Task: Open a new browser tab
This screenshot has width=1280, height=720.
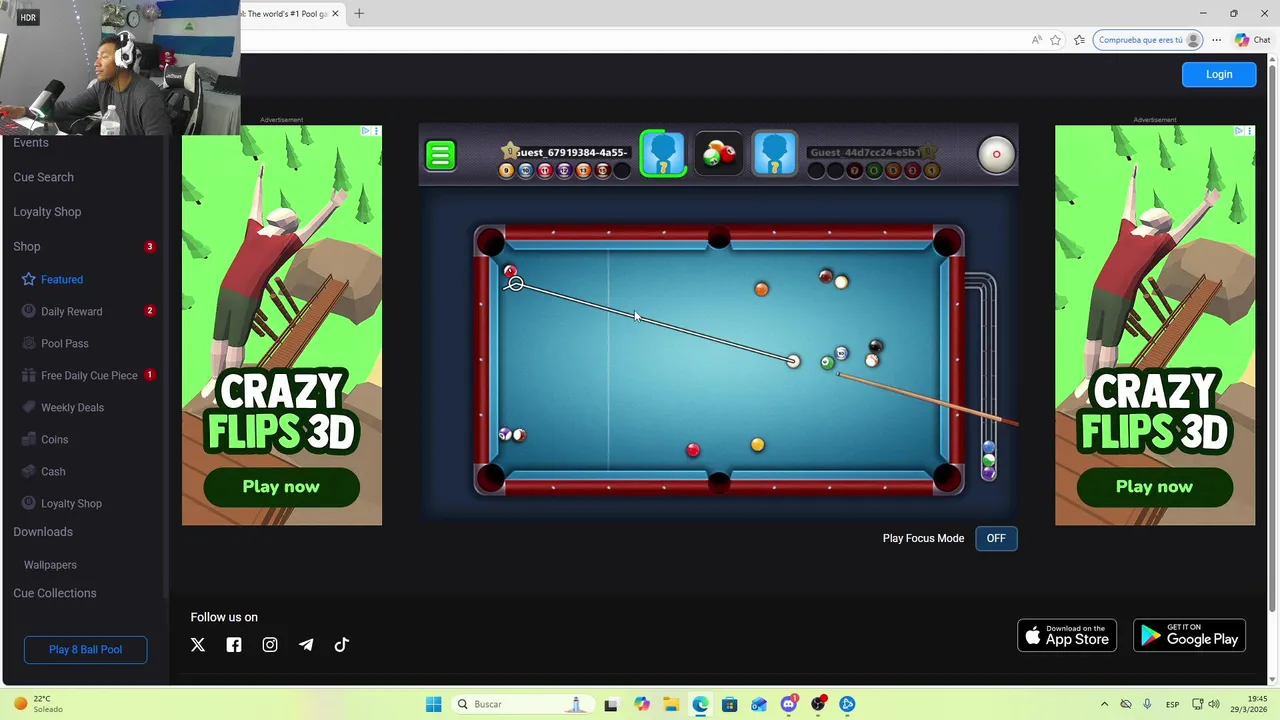Action: 359,13
